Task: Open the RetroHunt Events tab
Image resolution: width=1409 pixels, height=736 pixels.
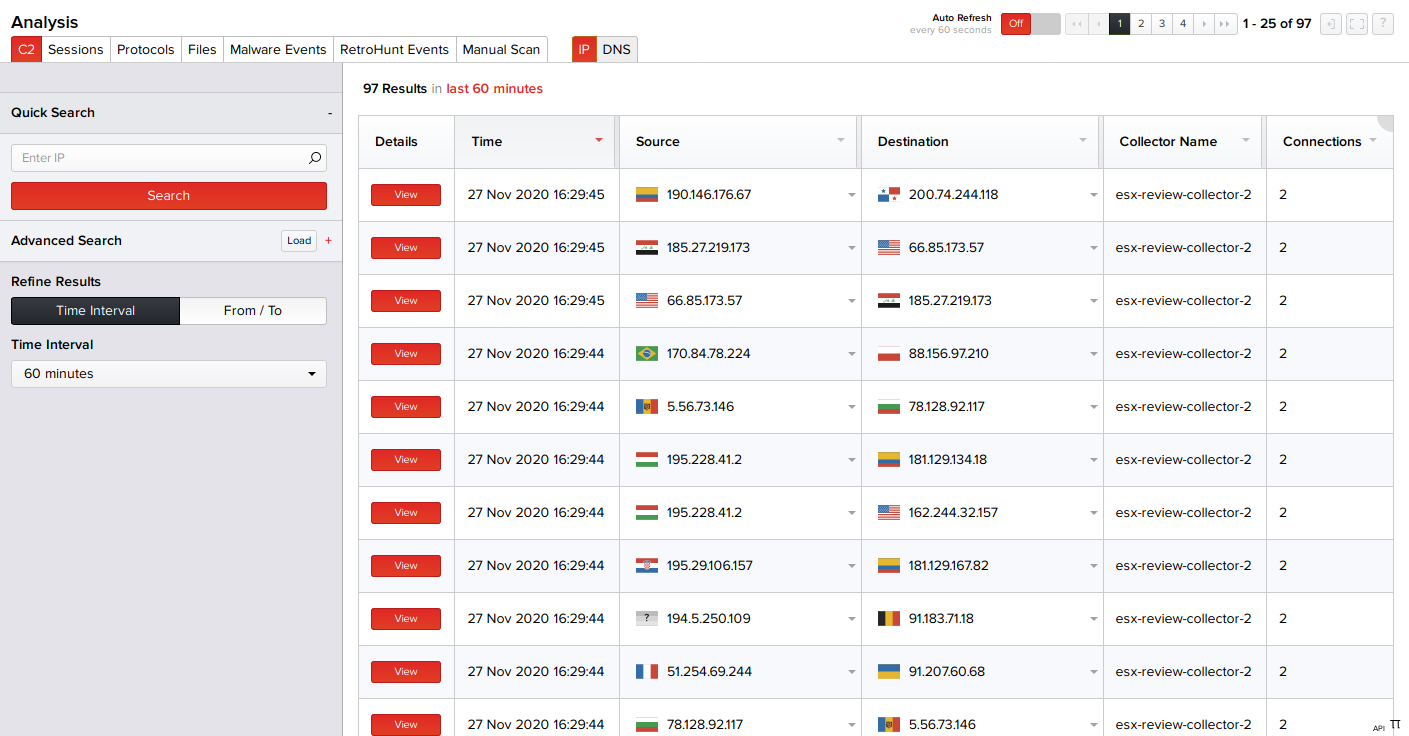Action: point(394,49)
